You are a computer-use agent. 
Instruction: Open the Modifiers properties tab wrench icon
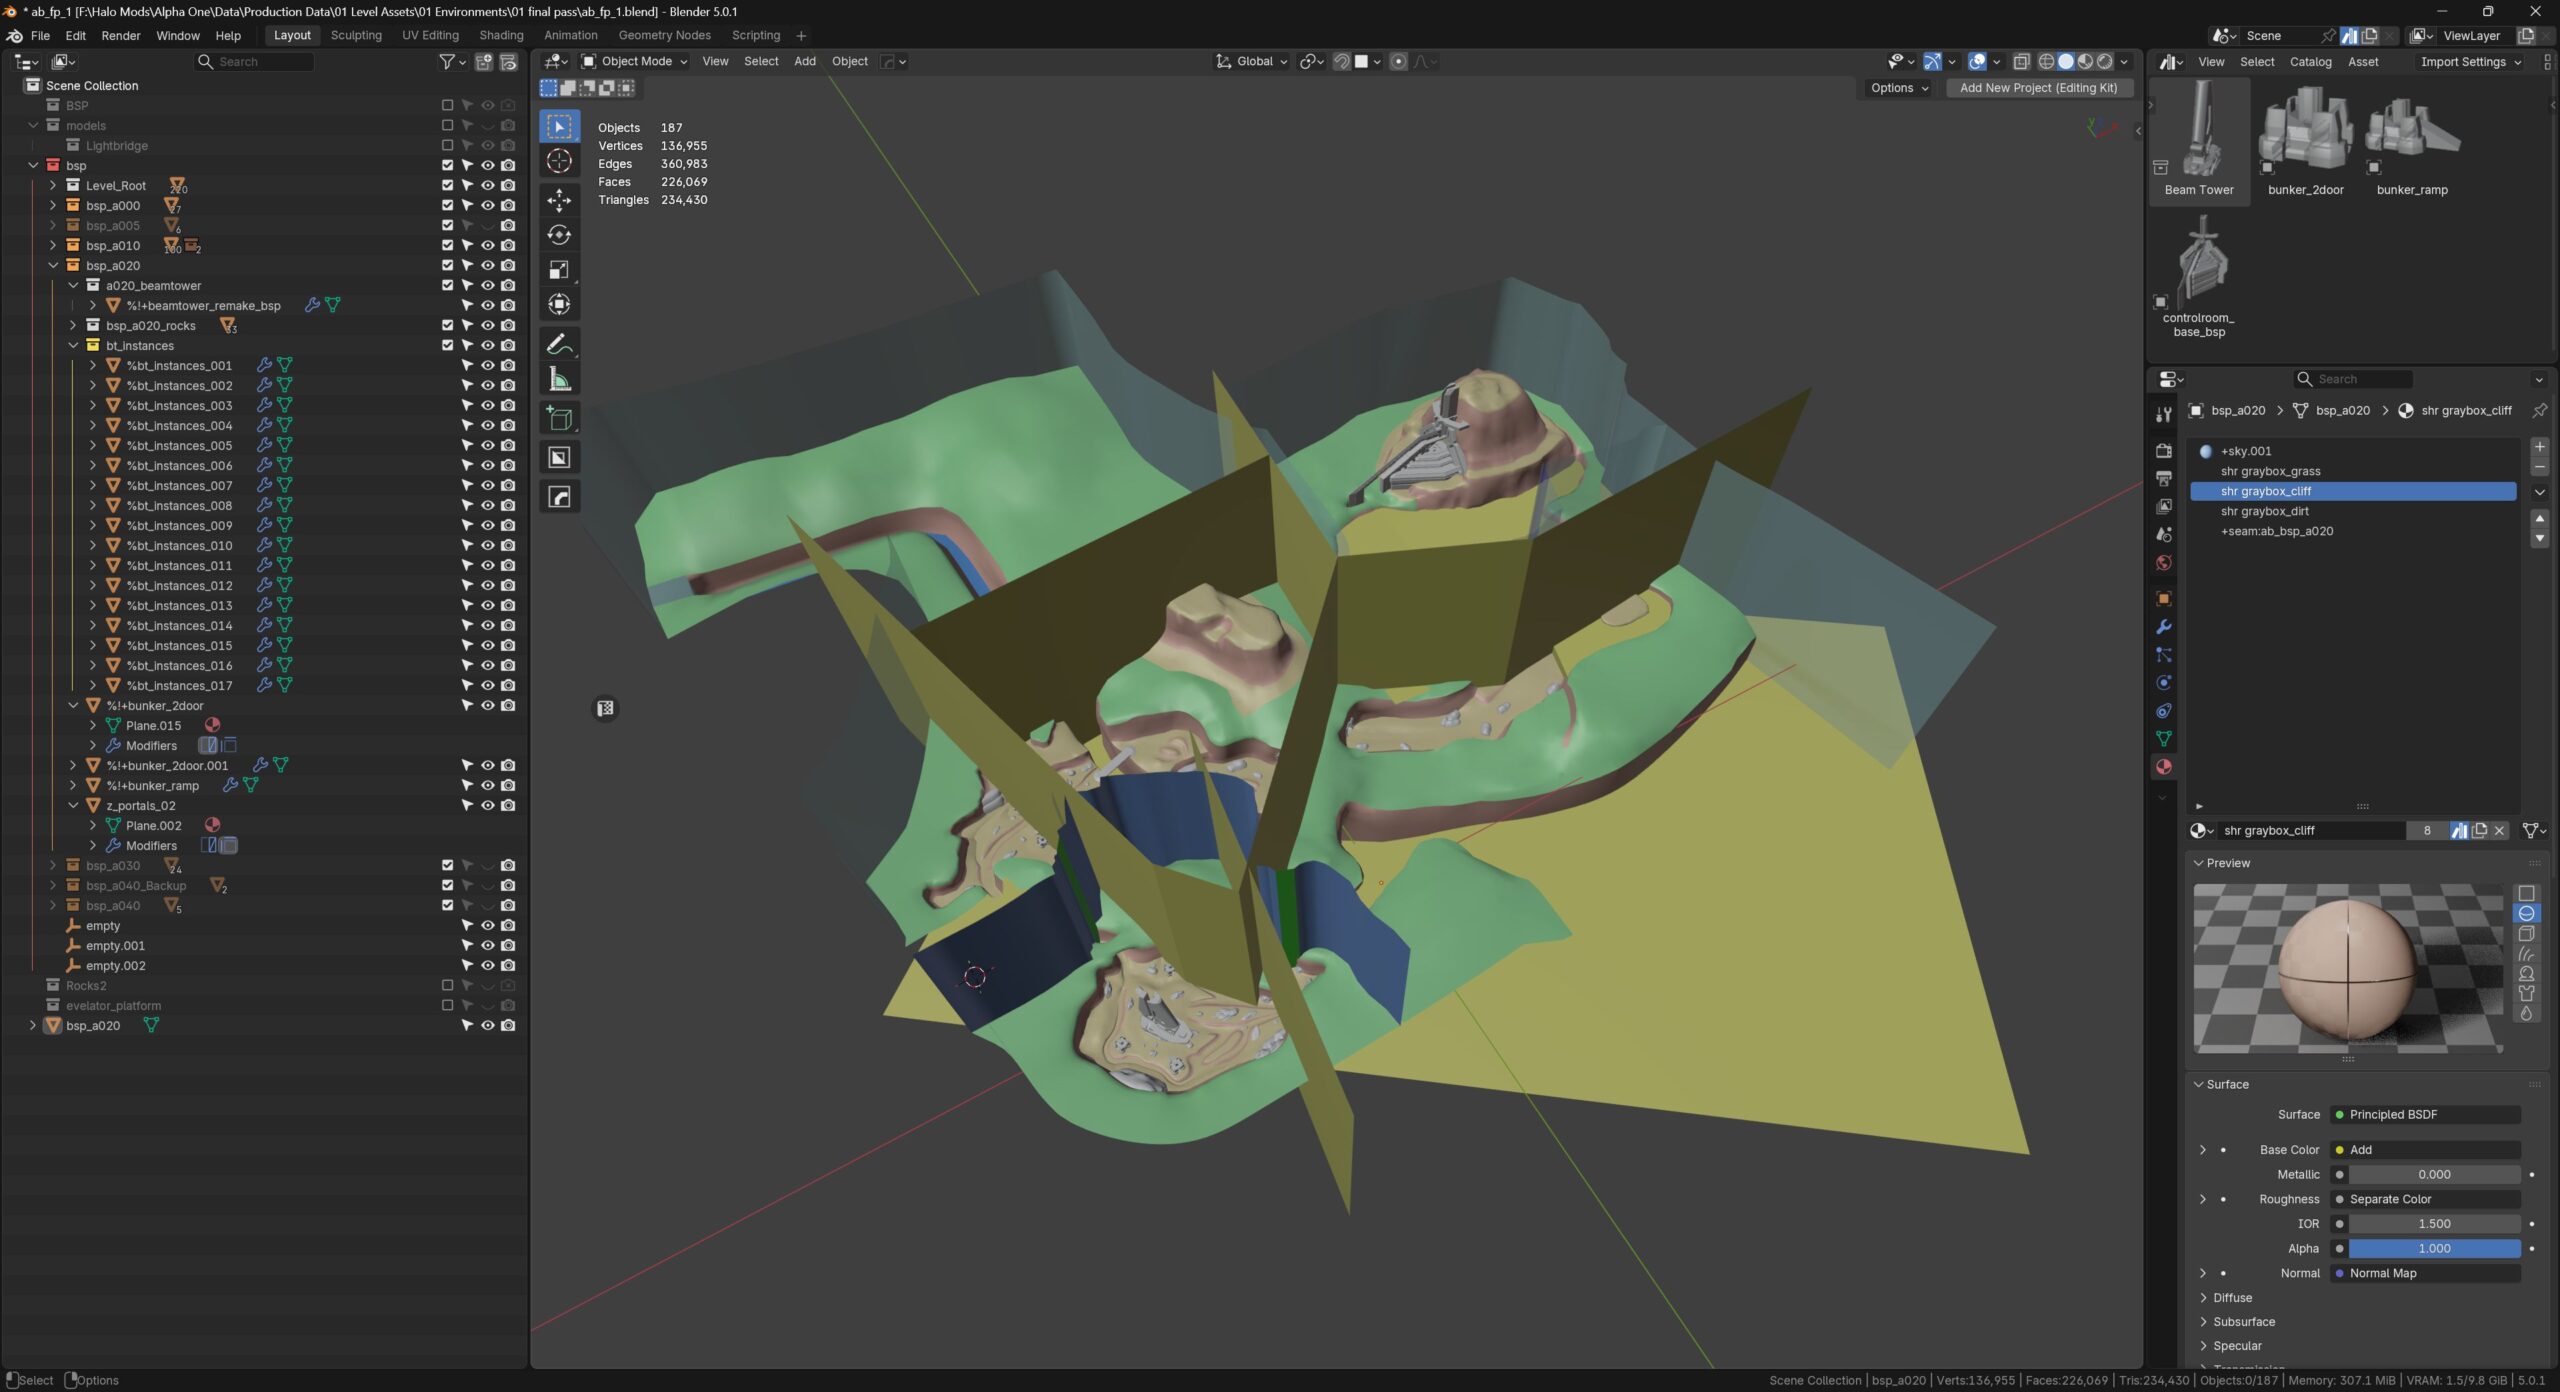(x=2163, y=627)
